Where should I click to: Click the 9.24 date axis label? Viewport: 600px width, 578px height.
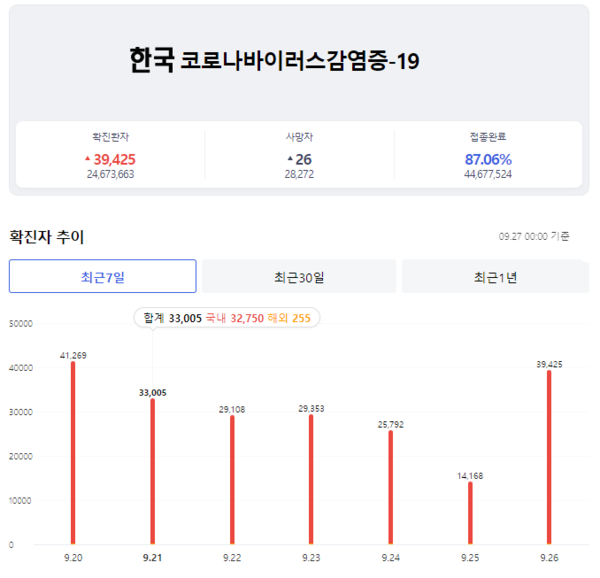click(391, 558)
